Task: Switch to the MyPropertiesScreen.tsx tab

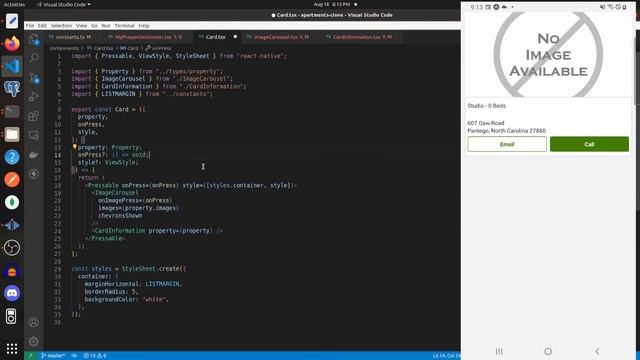Action: point(147,37)
